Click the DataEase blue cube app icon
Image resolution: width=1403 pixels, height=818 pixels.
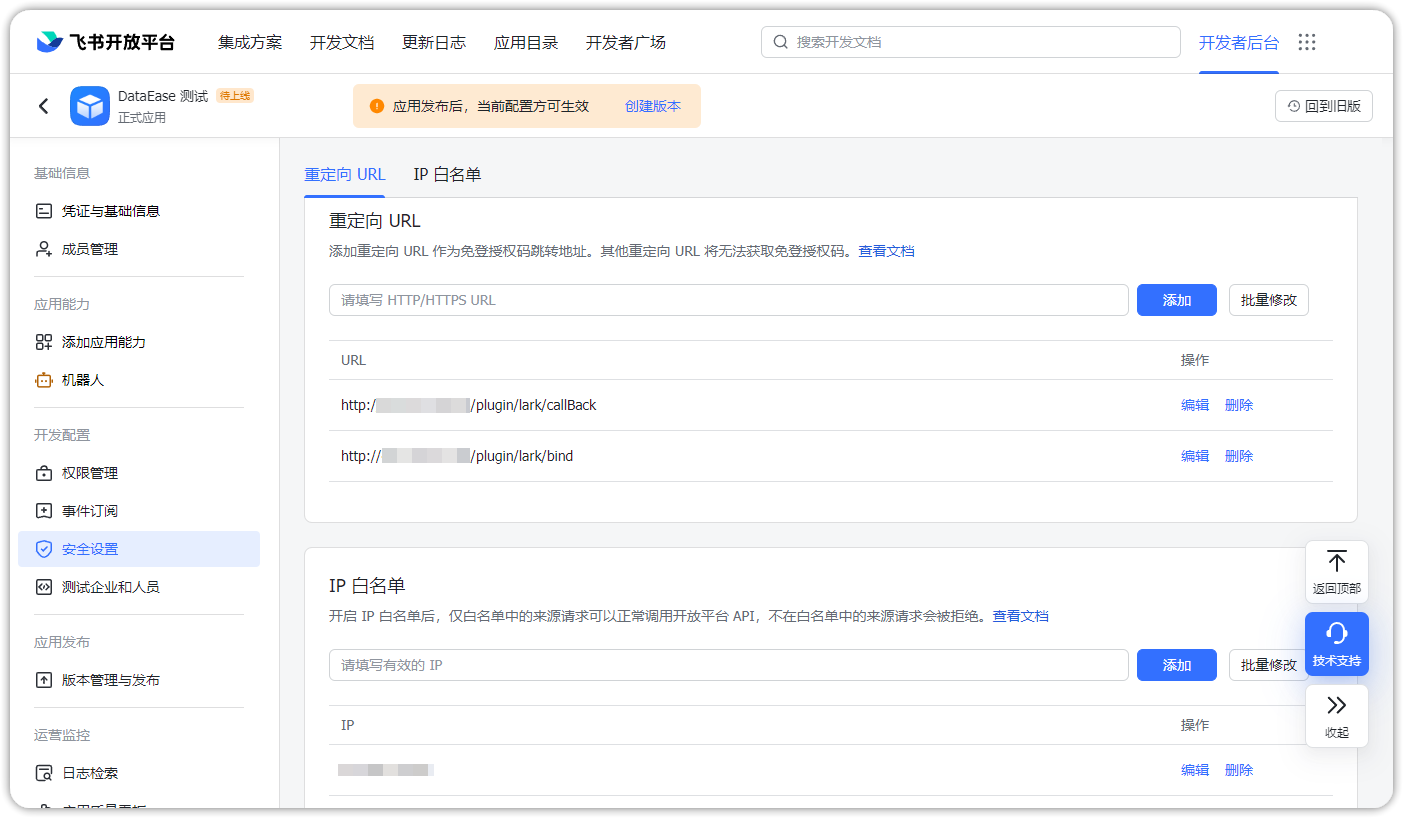90,106
